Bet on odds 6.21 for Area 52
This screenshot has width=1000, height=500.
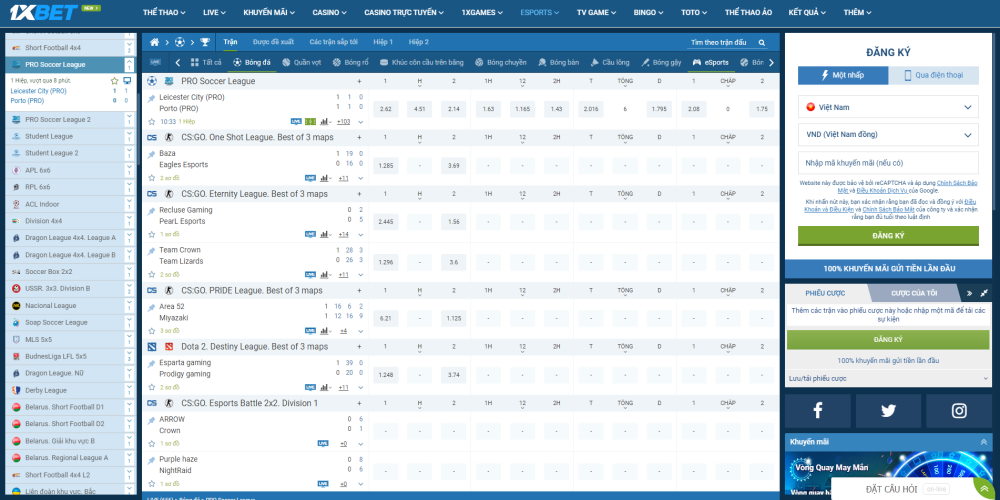click(385, 318)
